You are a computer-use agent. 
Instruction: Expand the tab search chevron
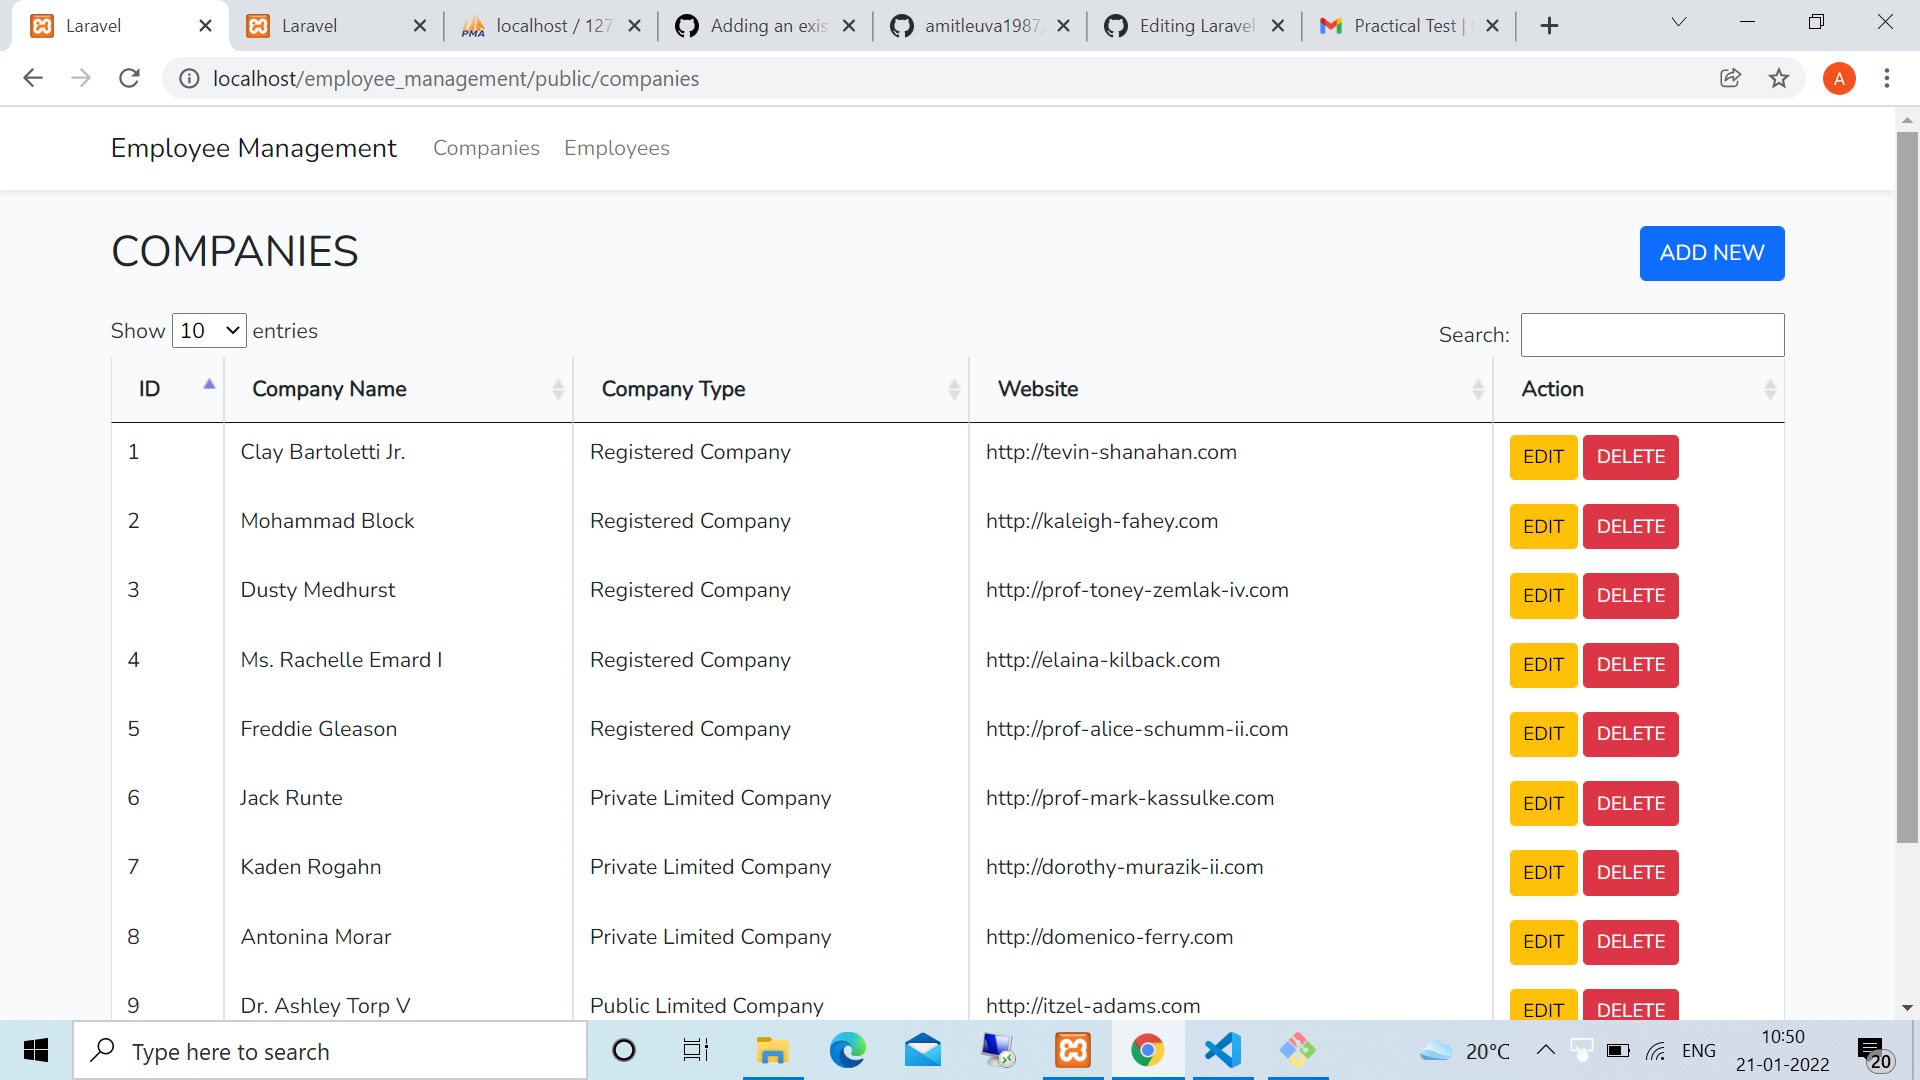[x=1679, y=22]
